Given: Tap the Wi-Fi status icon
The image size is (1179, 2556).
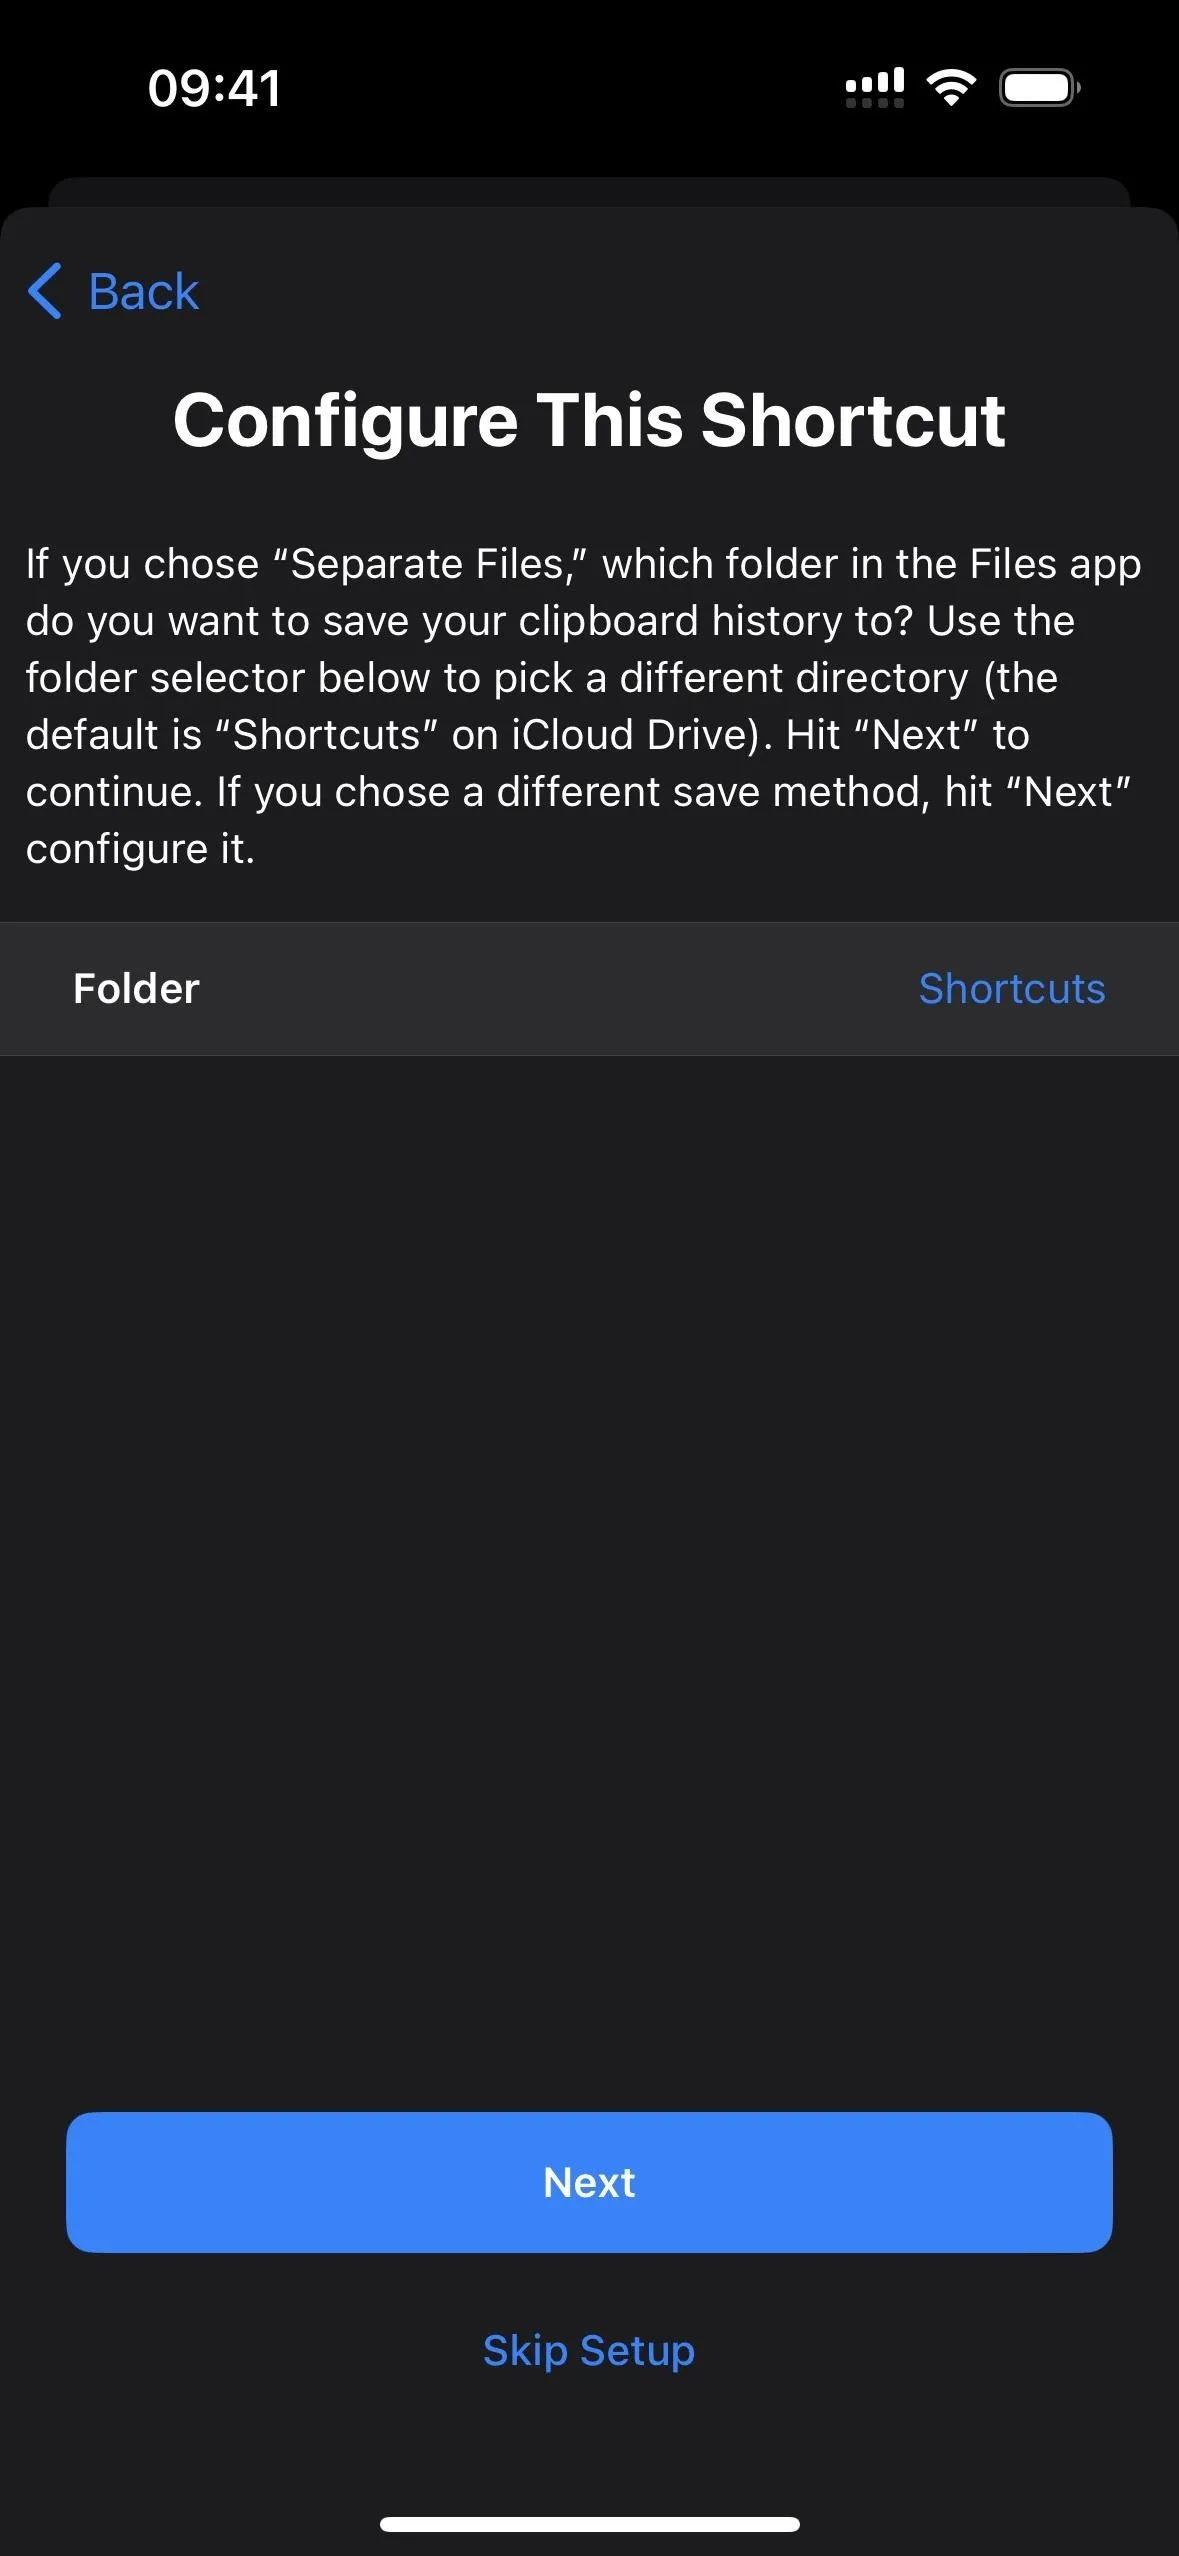Looking at the screenshot, I should click(951, 88).
